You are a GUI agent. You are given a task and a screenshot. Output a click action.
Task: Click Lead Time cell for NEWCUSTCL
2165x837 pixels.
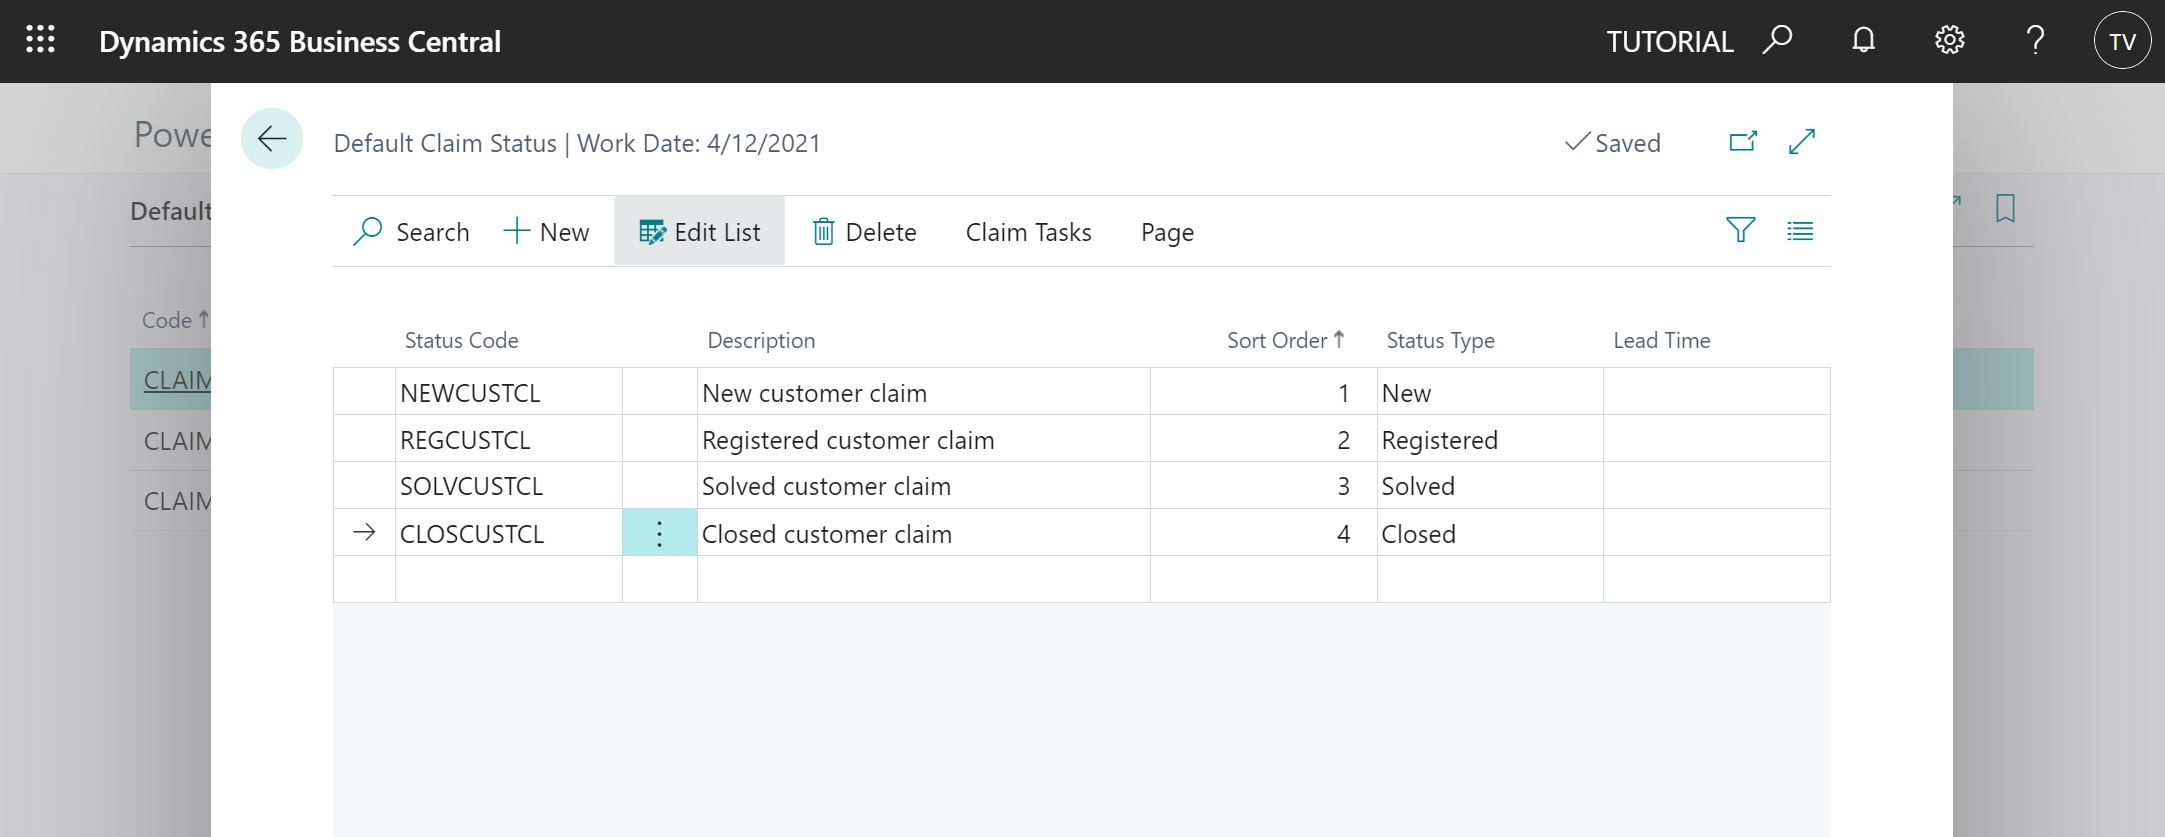point(1717,392)
